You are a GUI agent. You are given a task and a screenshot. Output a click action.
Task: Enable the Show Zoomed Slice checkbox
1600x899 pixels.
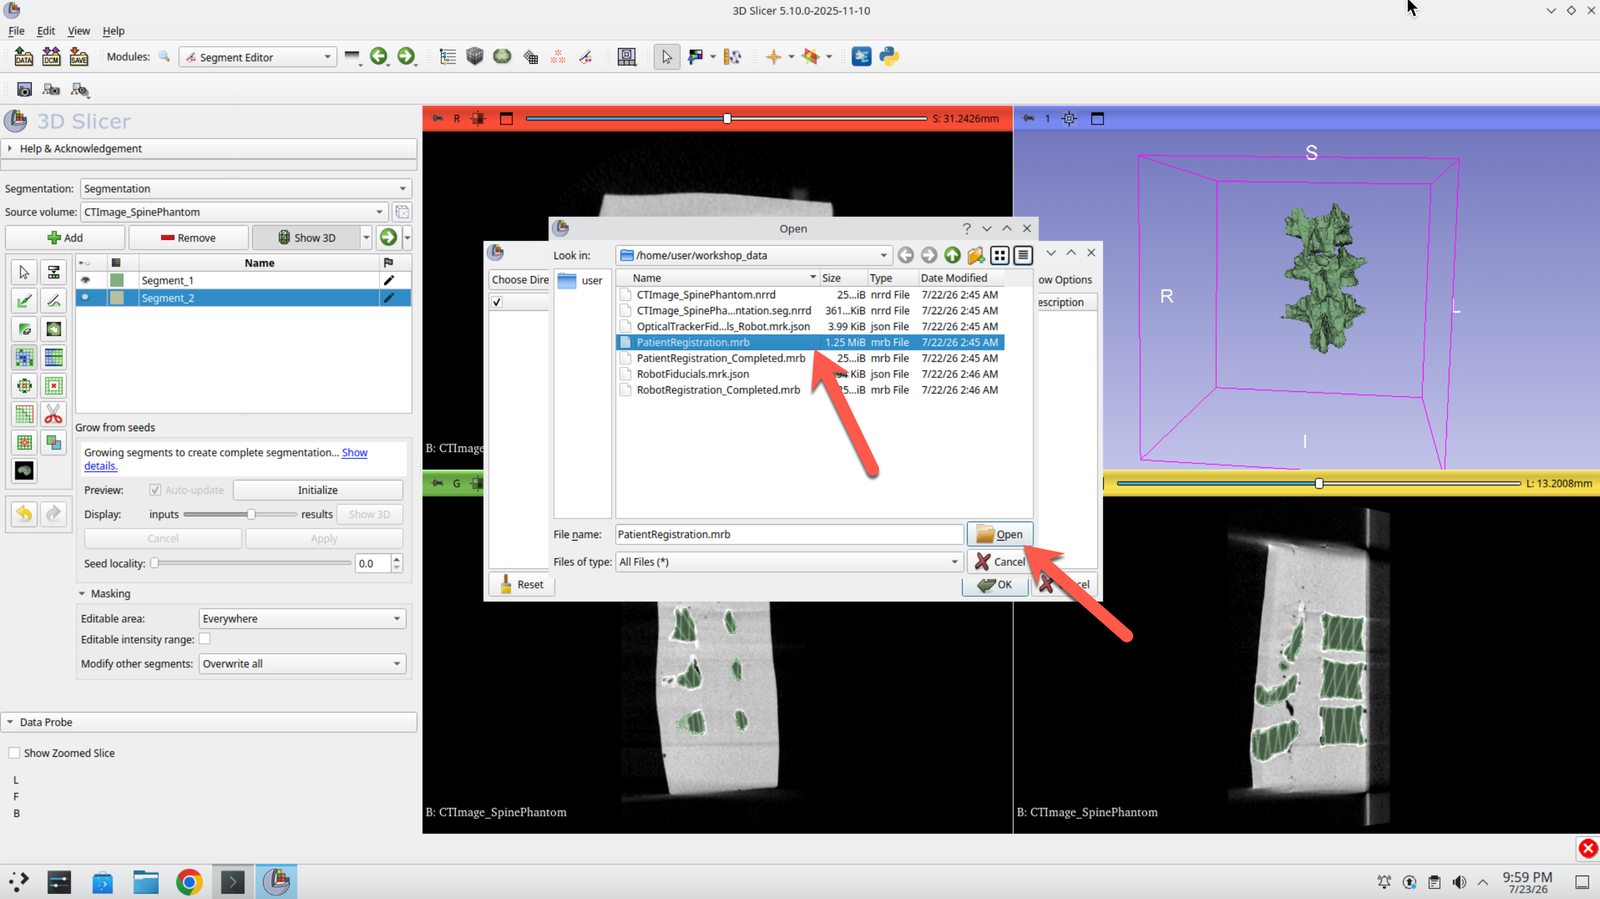point(14,753)
